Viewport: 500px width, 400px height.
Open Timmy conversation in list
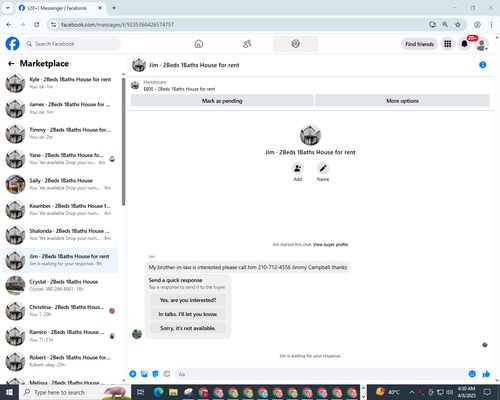[60, 133]
